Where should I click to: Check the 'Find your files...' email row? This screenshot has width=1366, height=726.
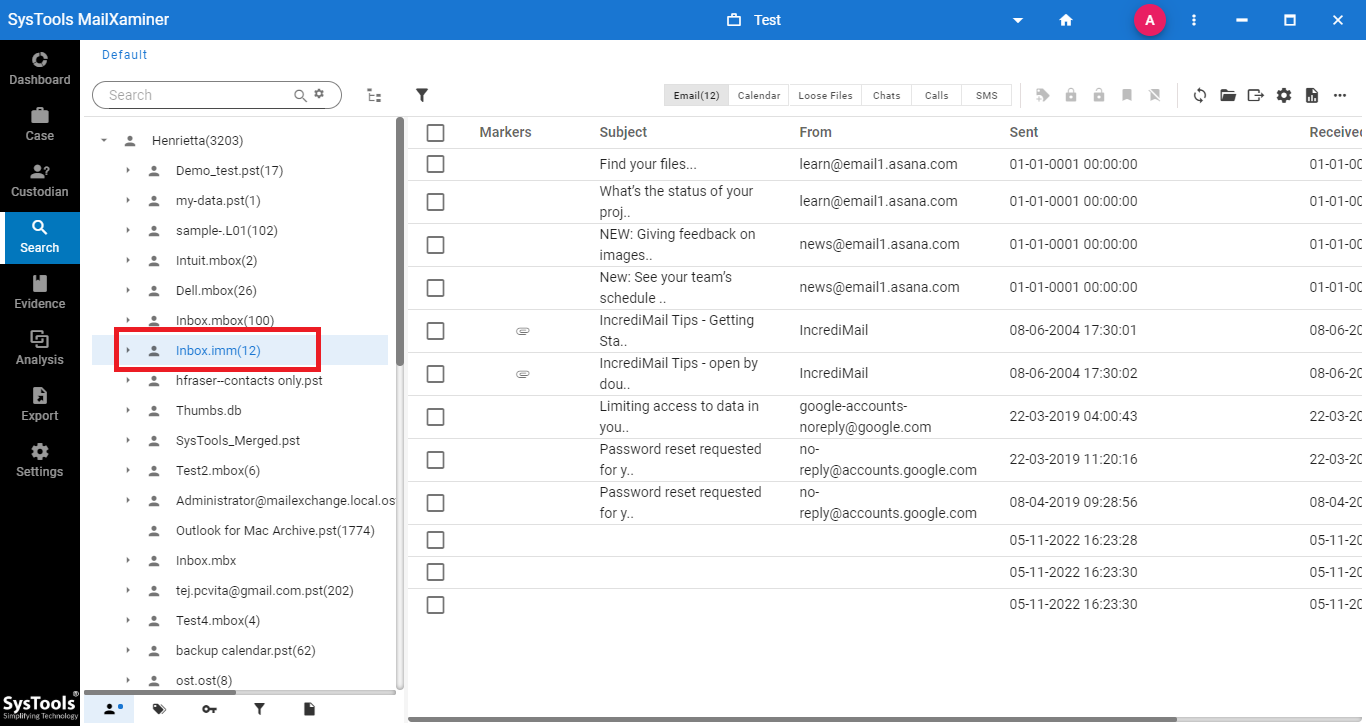tap(435, 164)
